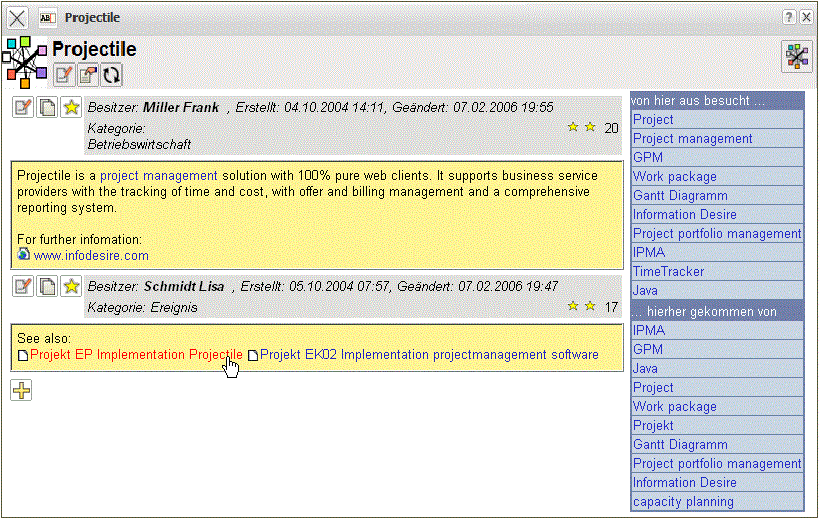Click the 'von hier aus besucht' header

(717, 100)
